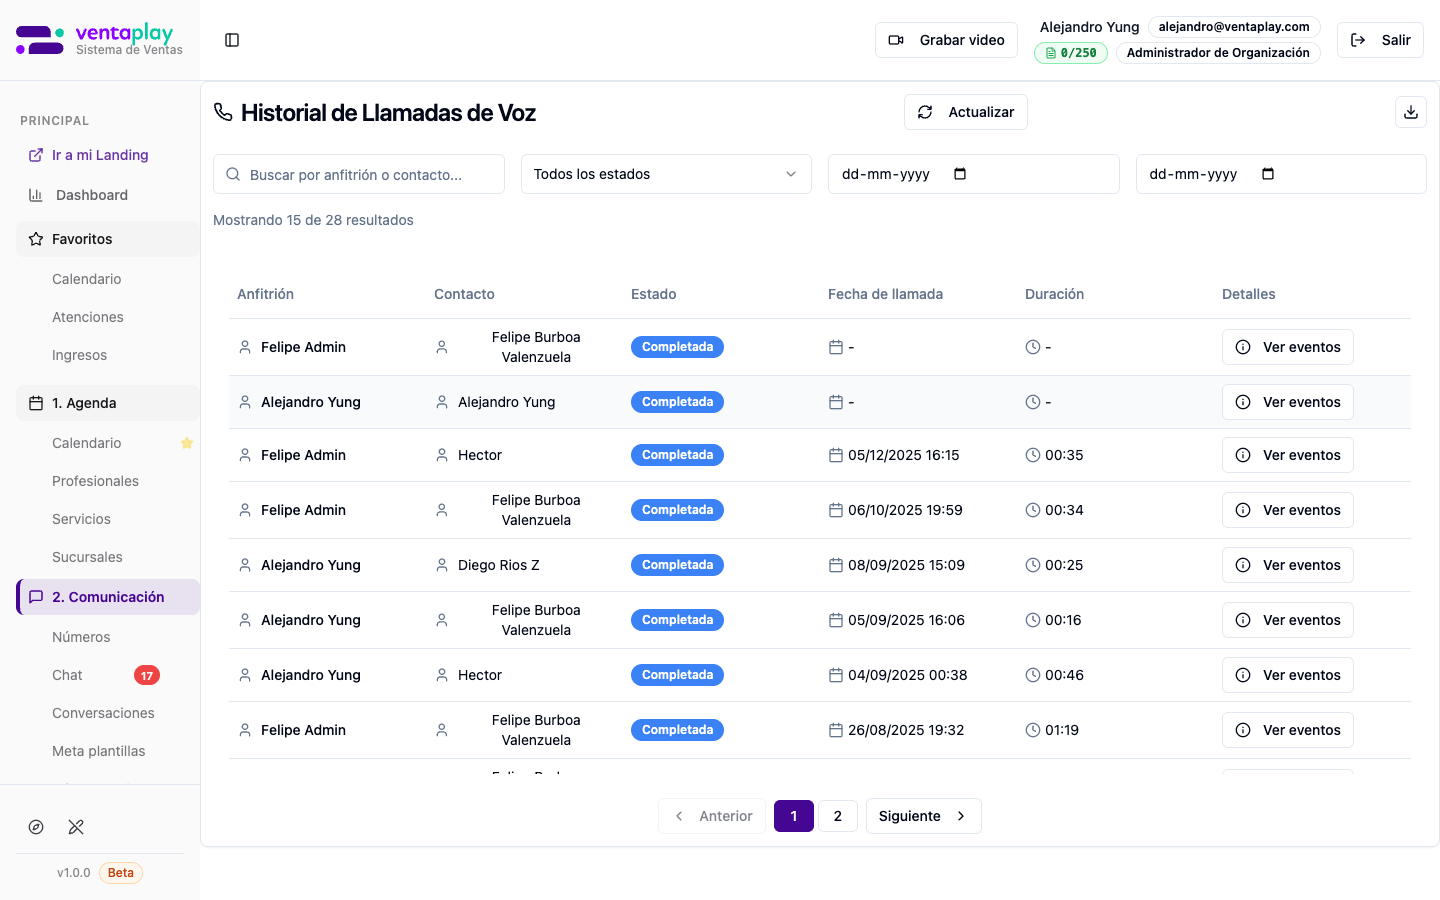This screenshot has width=1440, height=900.
Task: Follow the Ir a mi Landing link
Action: click(x=100, y=155)
